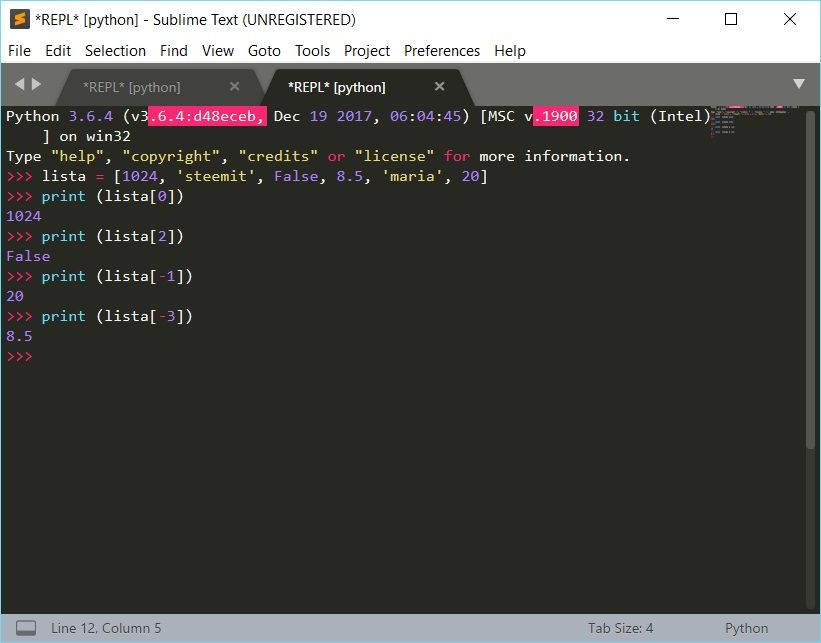Close the Sublime Text window
The height and width of the screenshot is (643, 821).
(x=790, y=19)
